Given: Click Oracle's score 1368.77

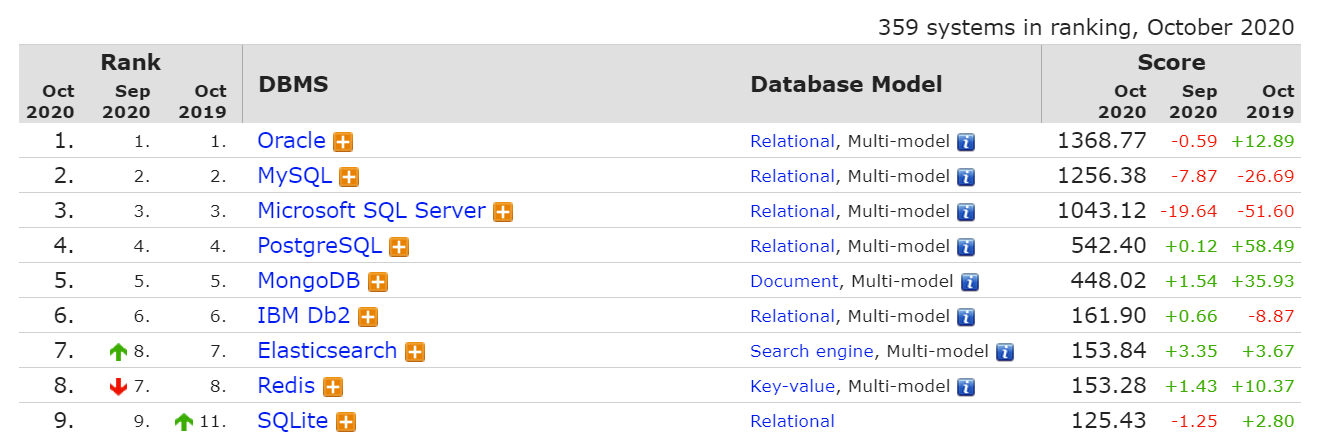Looking at the screenshot, I should coord(1102,141).
